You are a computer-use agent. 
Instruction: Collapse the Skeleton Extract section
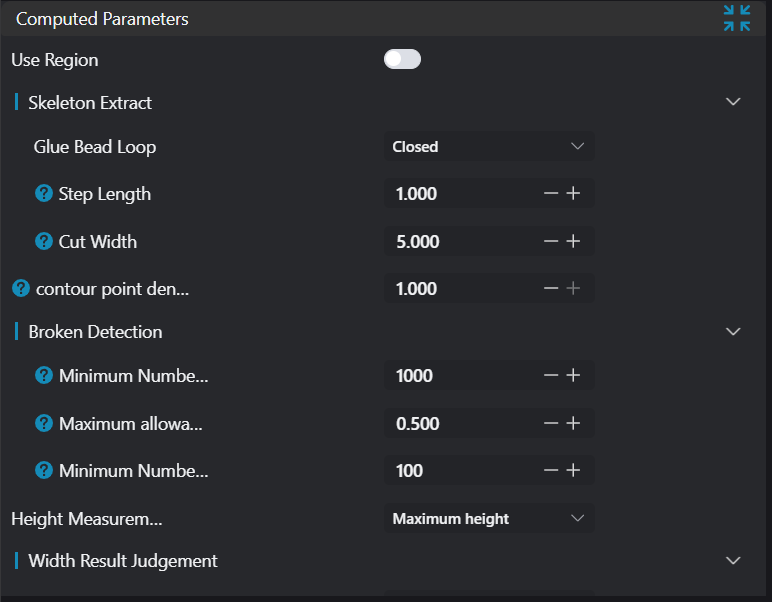[x=733, y=102]
